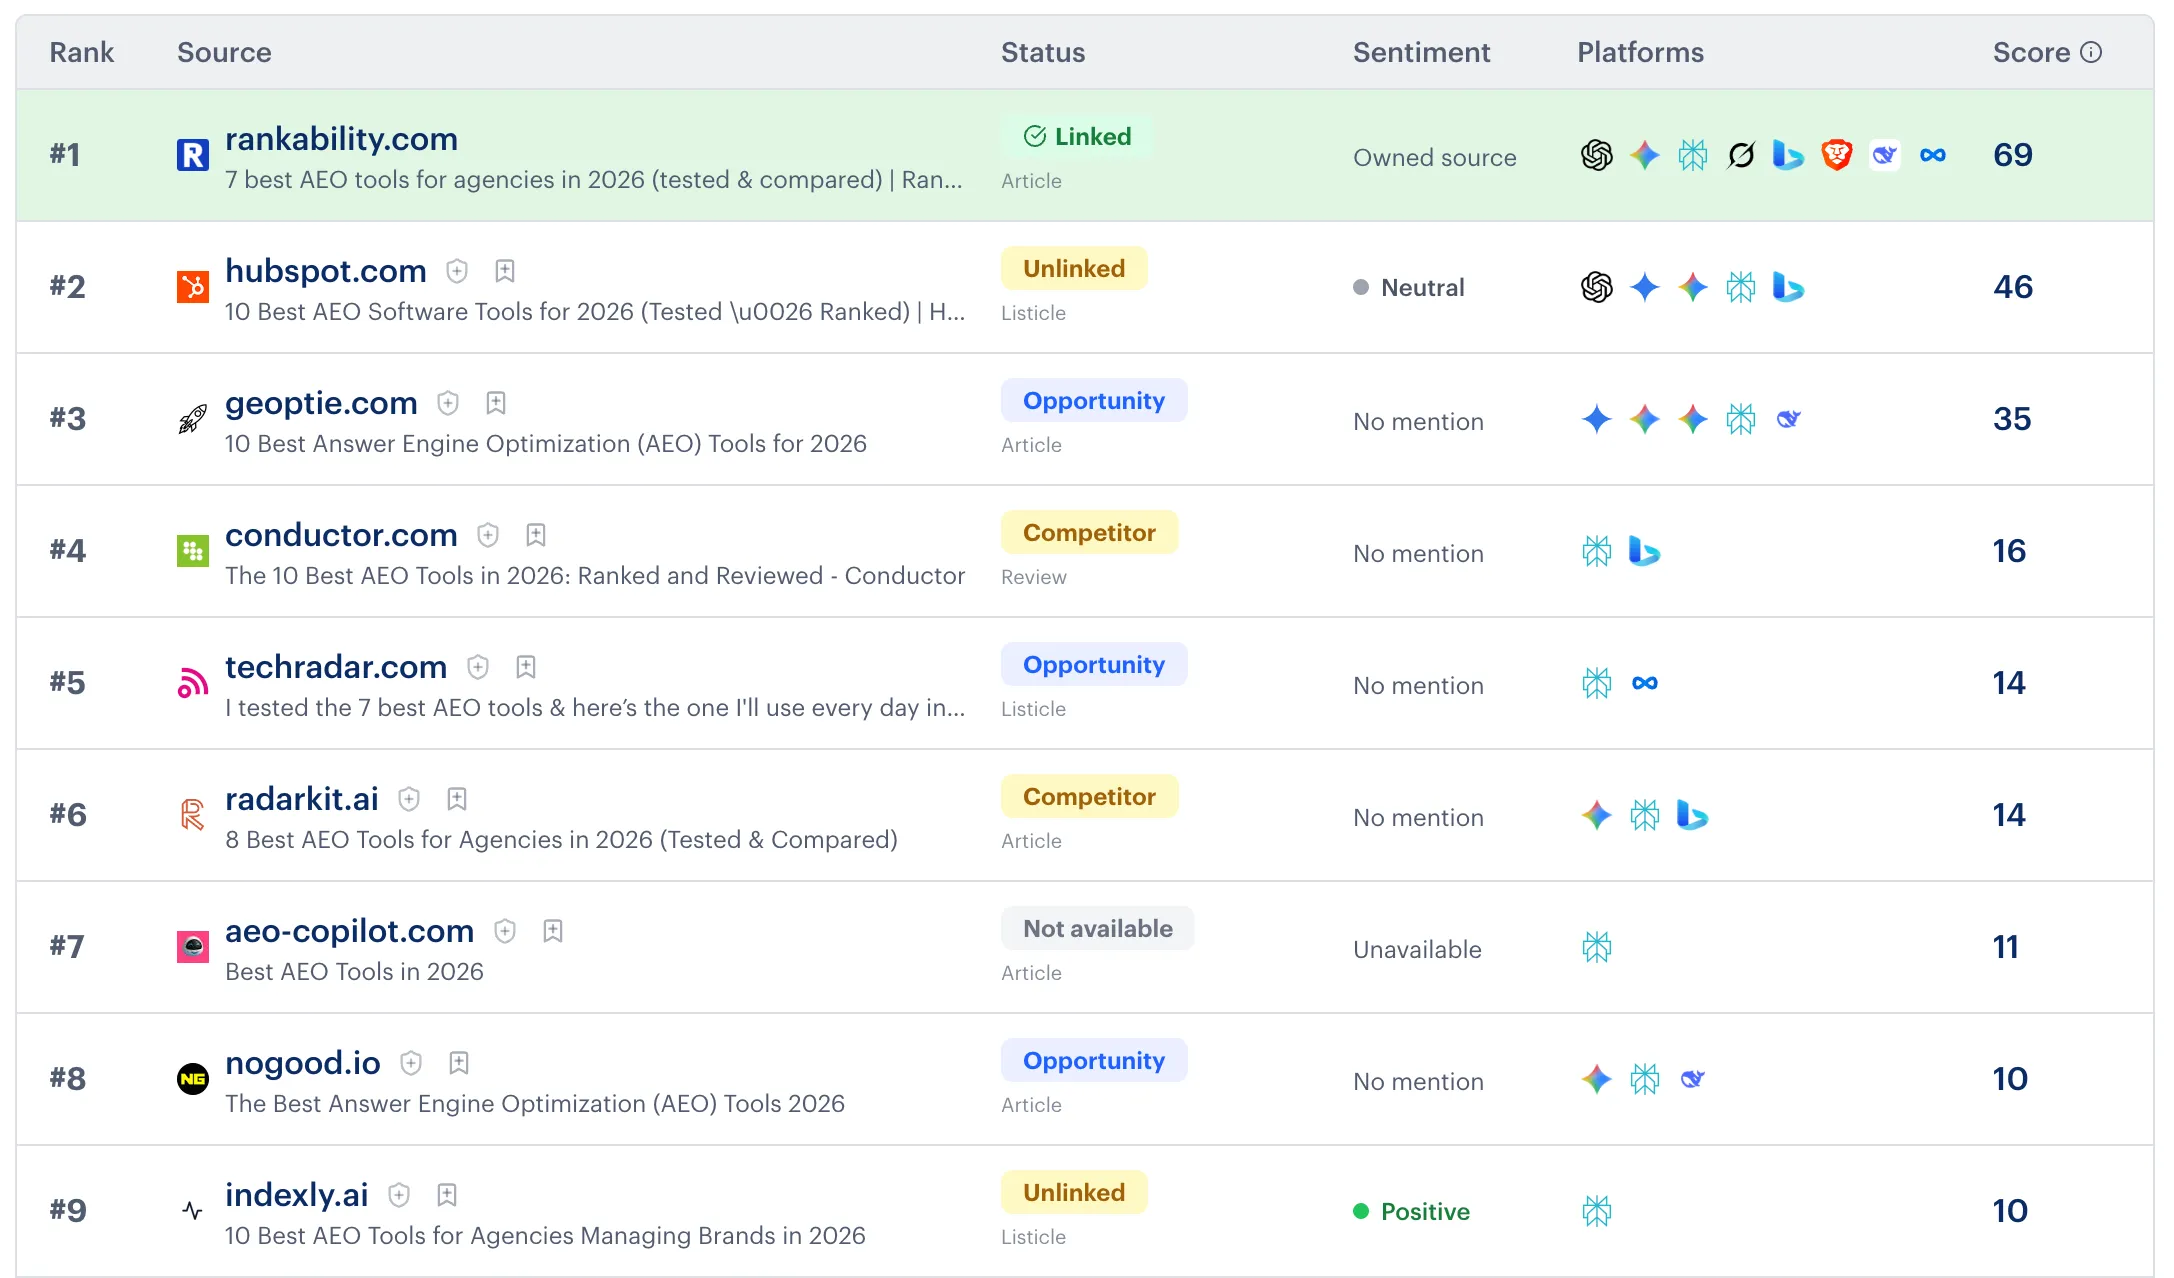Click the shield icon beside conductor.com
Image resolution: width=2174 pixels, height=1278 pixels.
(488, 535)
